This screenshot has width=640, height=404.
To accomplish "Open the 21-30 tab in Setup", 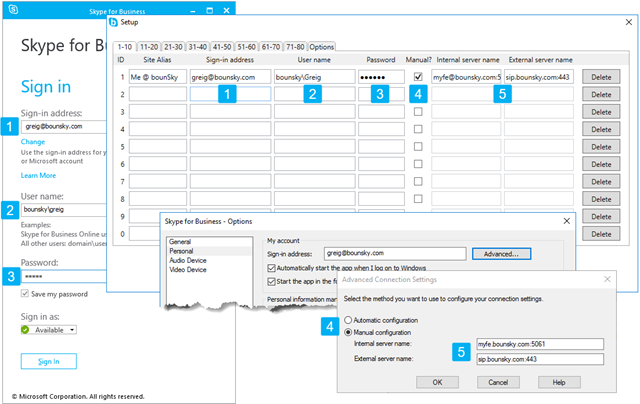I will (173, 47).
